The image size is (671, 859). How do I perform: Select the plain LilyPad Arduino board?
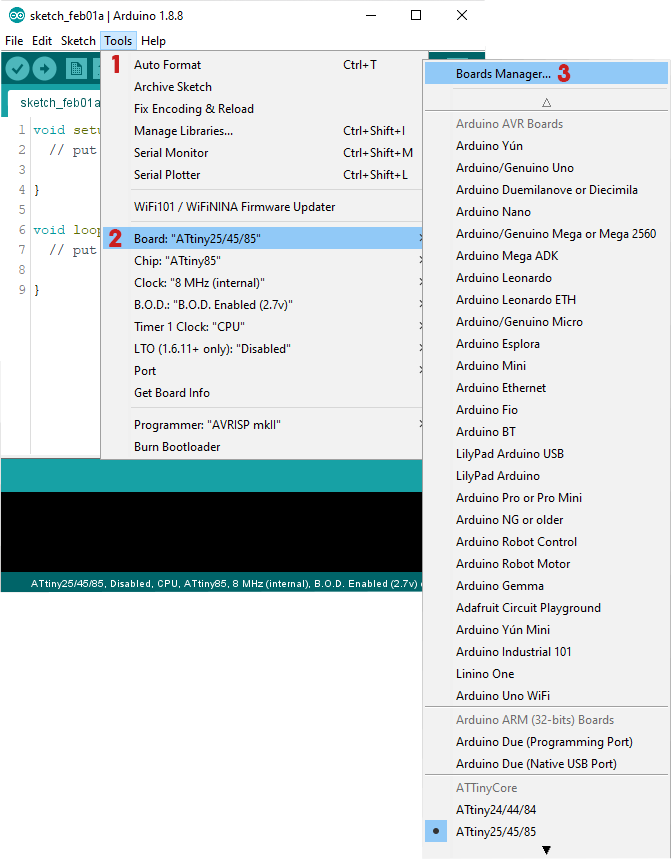pos(546,476)
